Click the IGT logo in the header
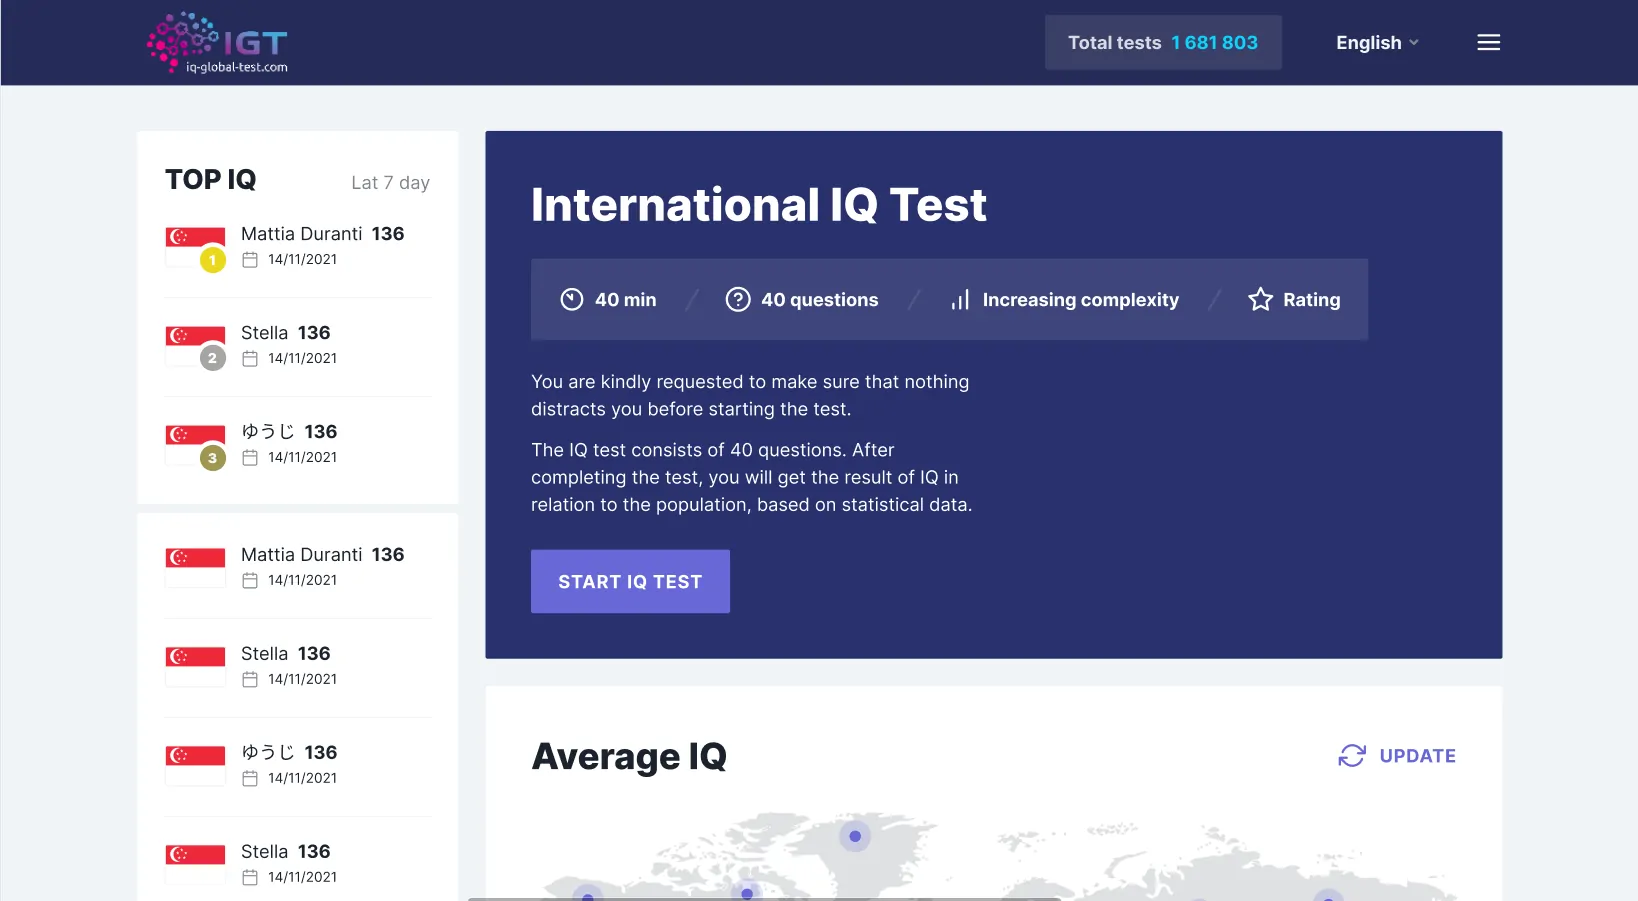Viewport: 1638px width, 901px height. coord(217,43)
